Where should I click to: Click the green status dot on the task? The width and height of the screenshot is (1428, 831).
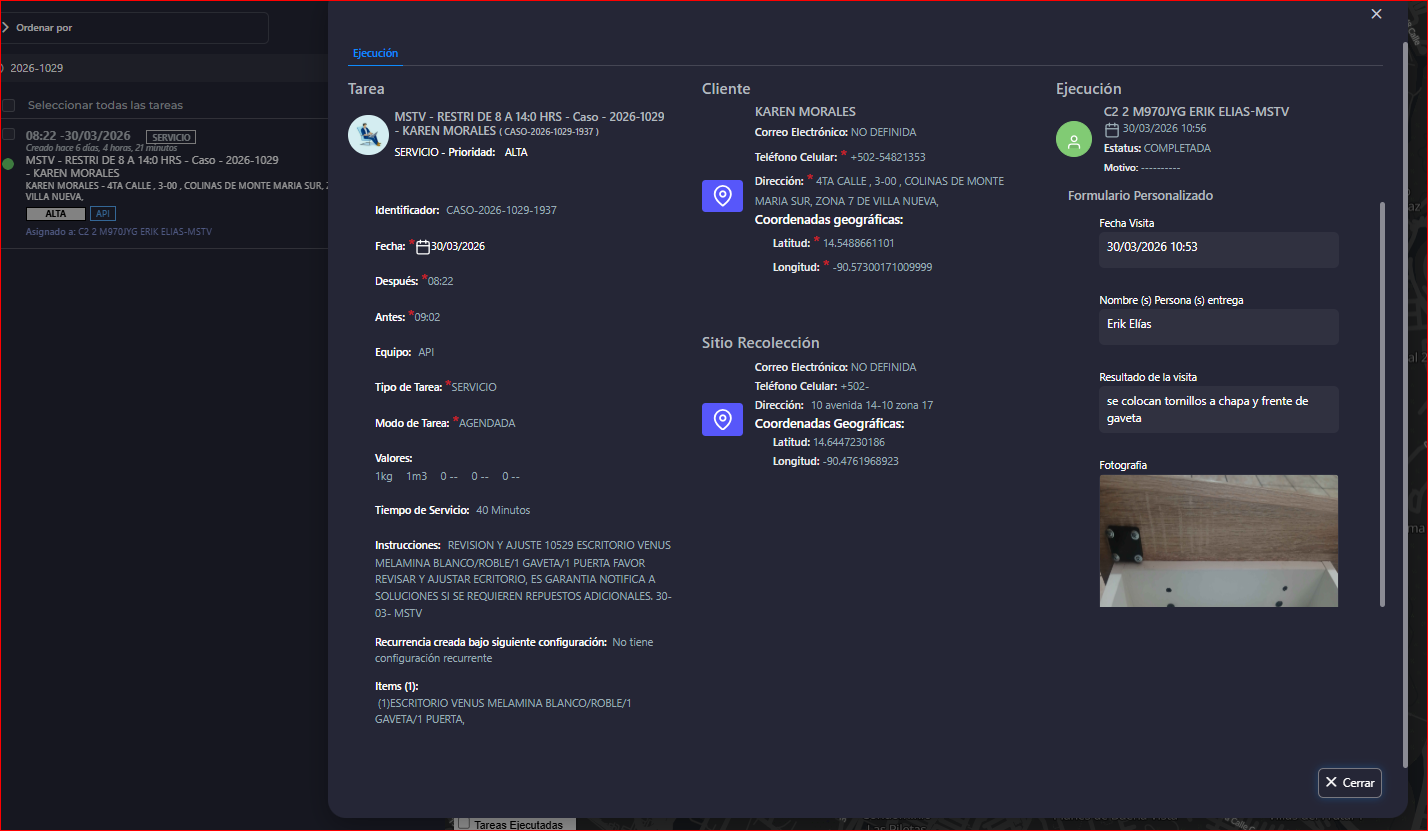[x=8, y=164]
